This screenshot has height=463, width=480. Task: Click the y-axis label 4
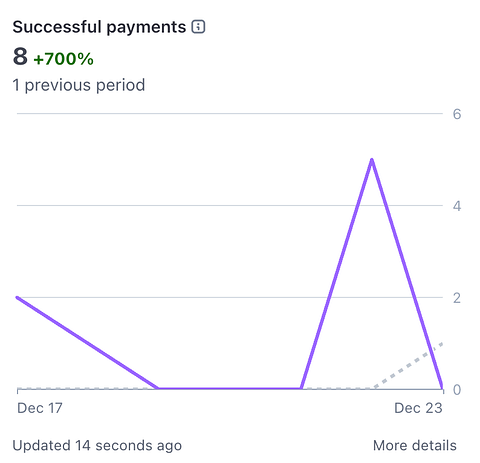pos(457,206)
